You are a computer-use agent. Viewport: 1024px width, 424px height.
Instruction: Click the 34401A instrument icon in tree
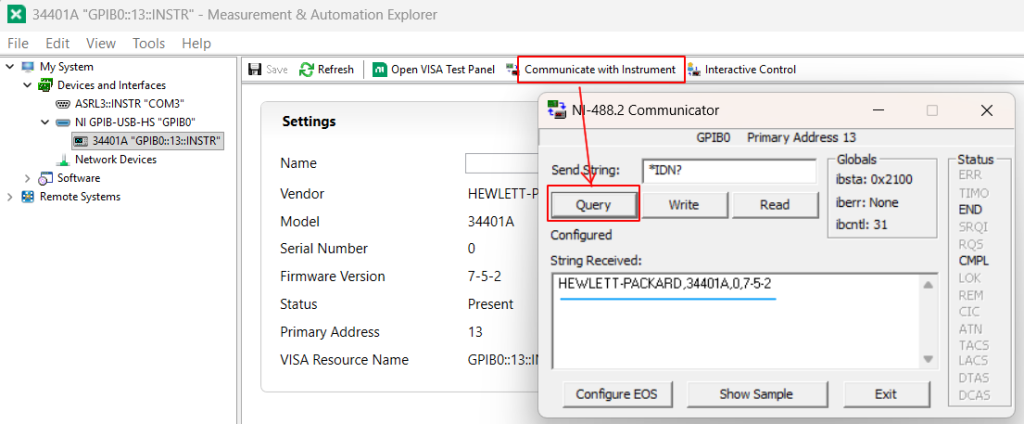[x=81, y=140]
